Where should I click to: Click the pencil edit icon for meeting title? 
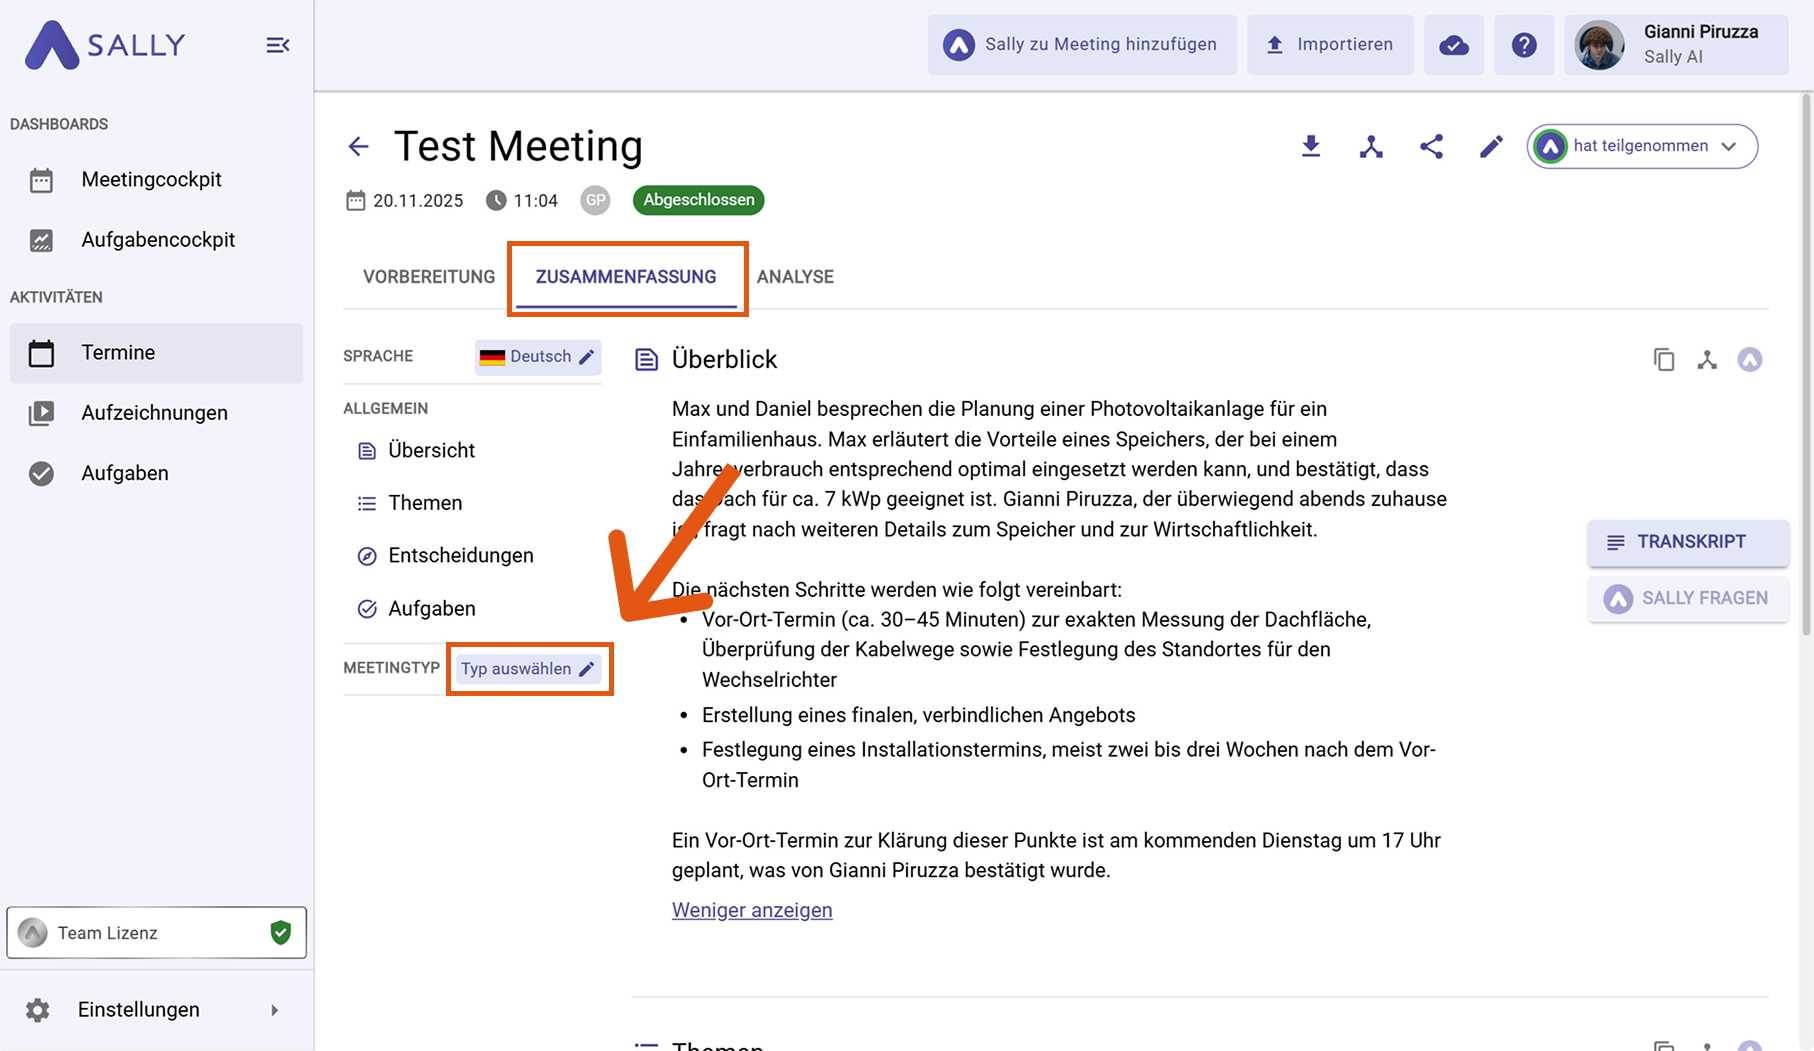tap(1491, 147)
